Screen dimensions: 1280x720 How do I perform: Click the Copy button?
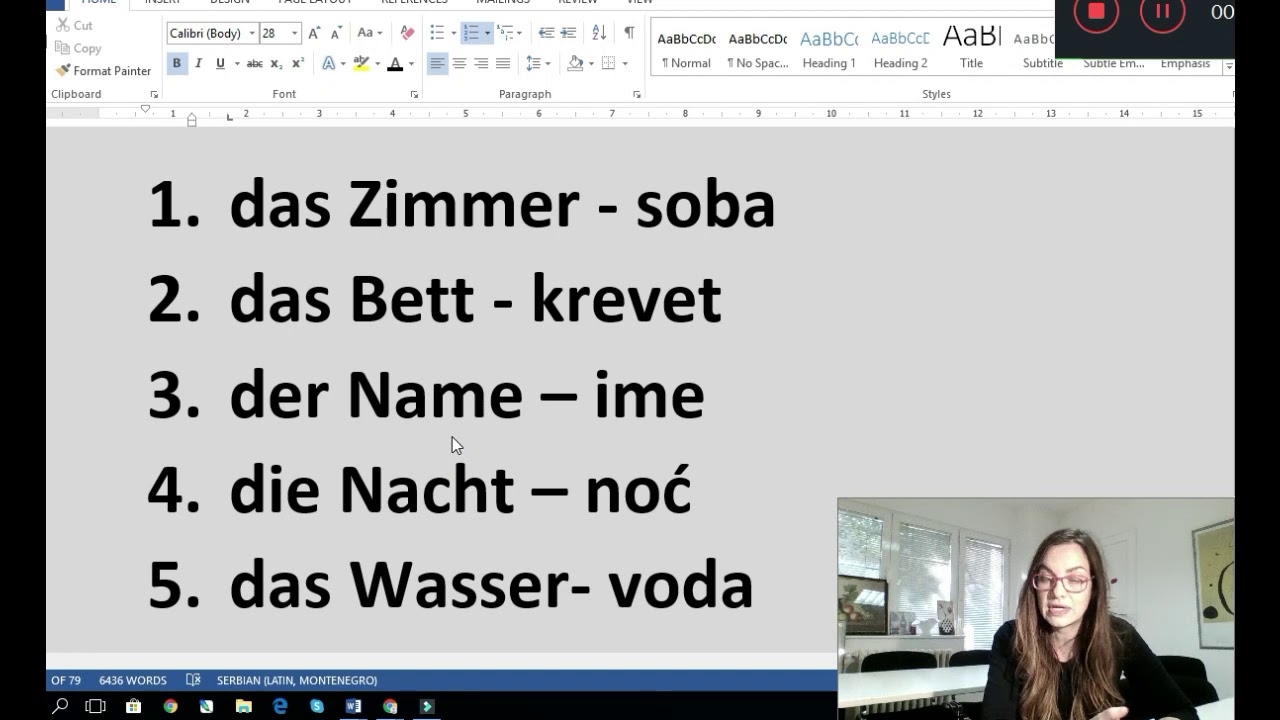(78, 48)
